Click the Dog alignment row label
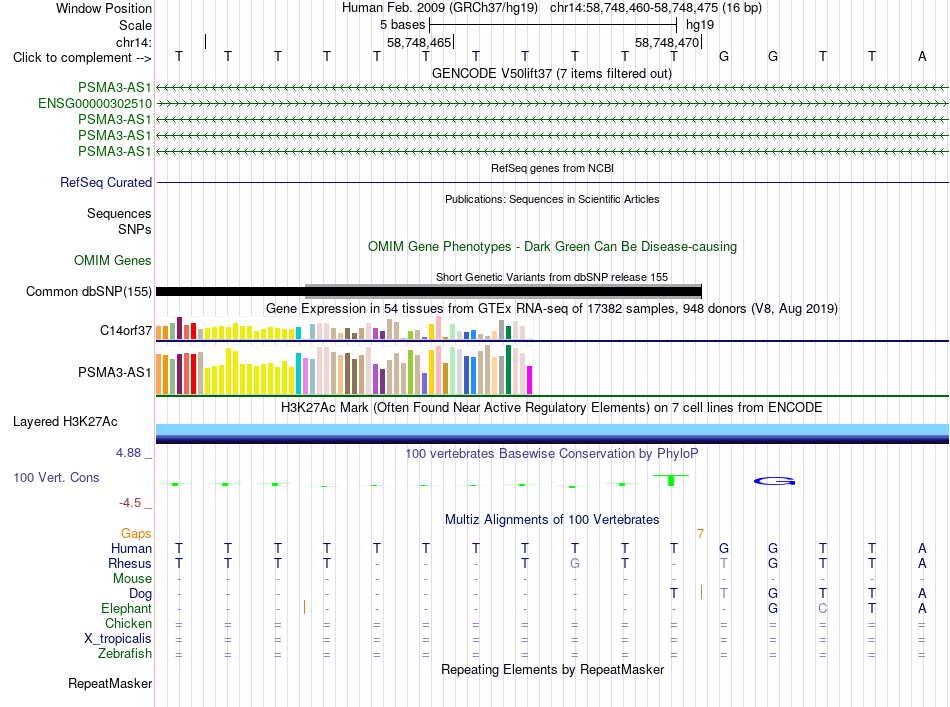The image size is (950, 707). coord(141,594)
